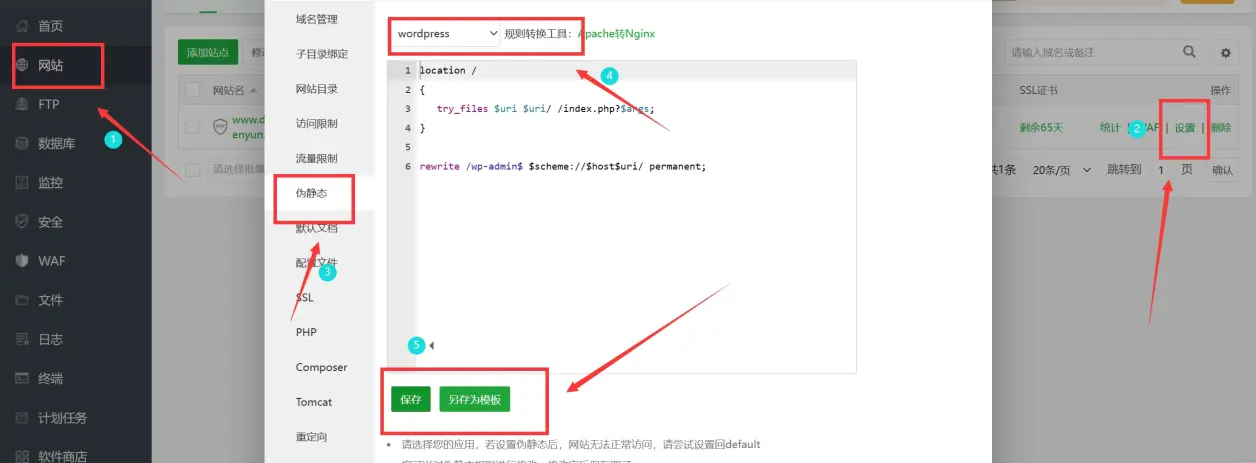This screenshot has width=1256, height=463.
Task: Open the wordpress rewrite rule dropdown
Action: pos(445,33)
